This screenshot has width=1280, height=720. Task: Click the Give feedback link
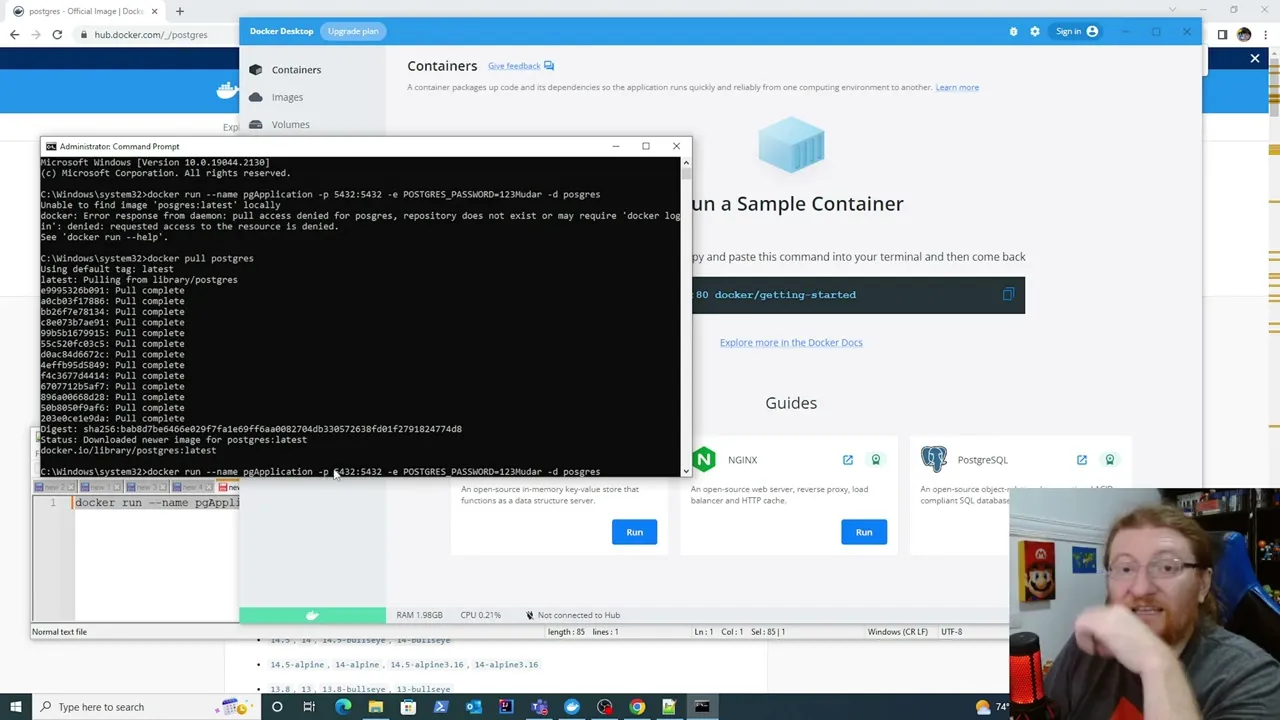[521, 66]
